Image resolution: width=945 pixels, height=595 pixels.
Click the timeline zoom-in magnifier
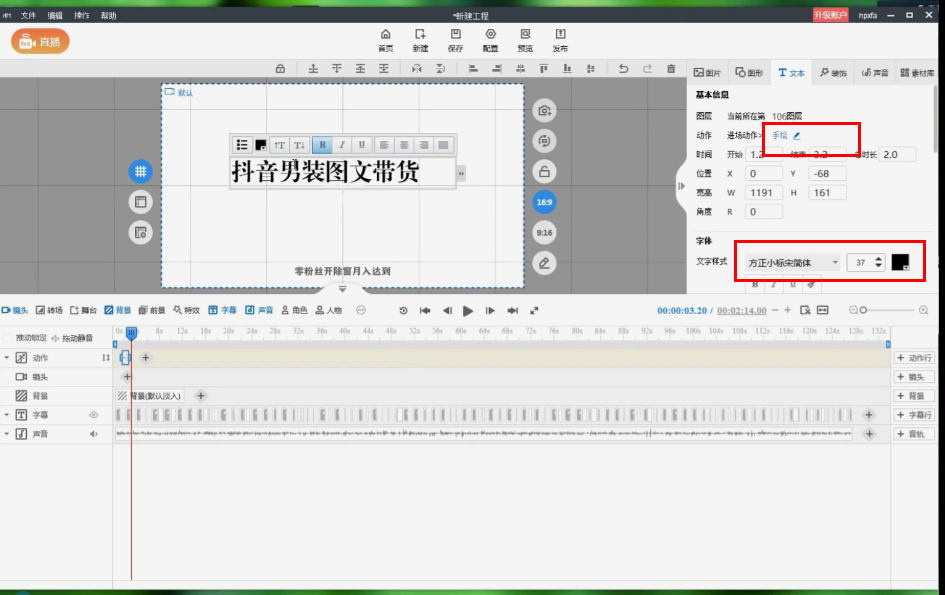point(923,310)
